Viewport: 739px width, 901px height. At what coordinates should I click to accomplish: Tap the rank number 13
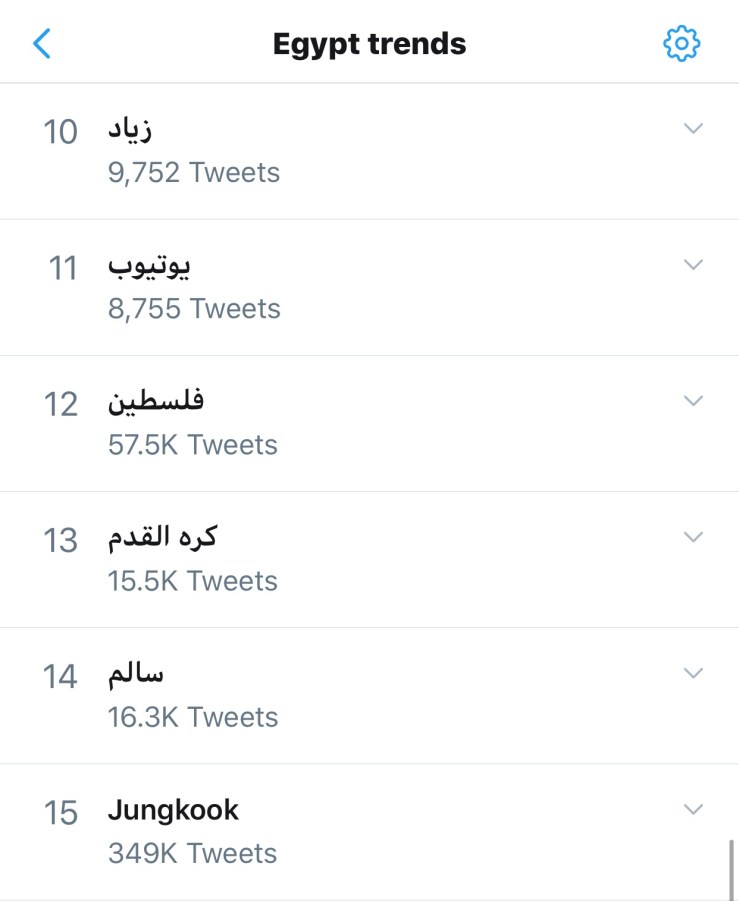tap(61, 540)
